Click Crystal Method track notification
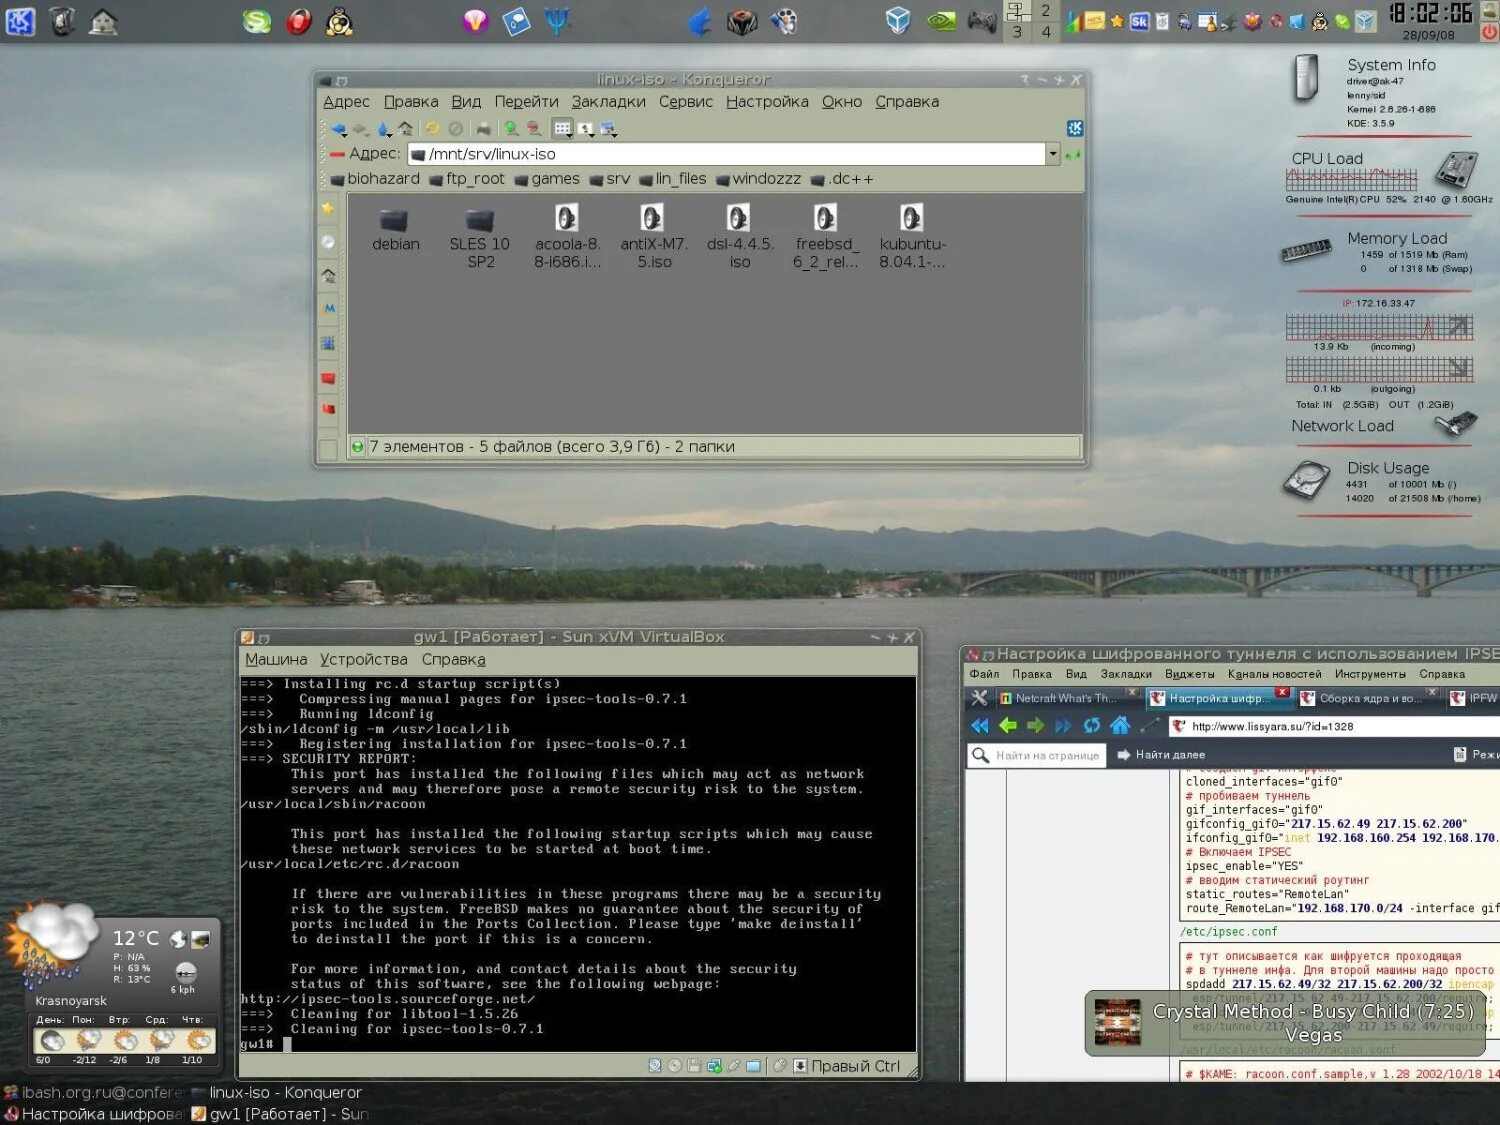Image resolution: width=1500 pixels, height=1125 pixels. [x=1285, y=1023]
